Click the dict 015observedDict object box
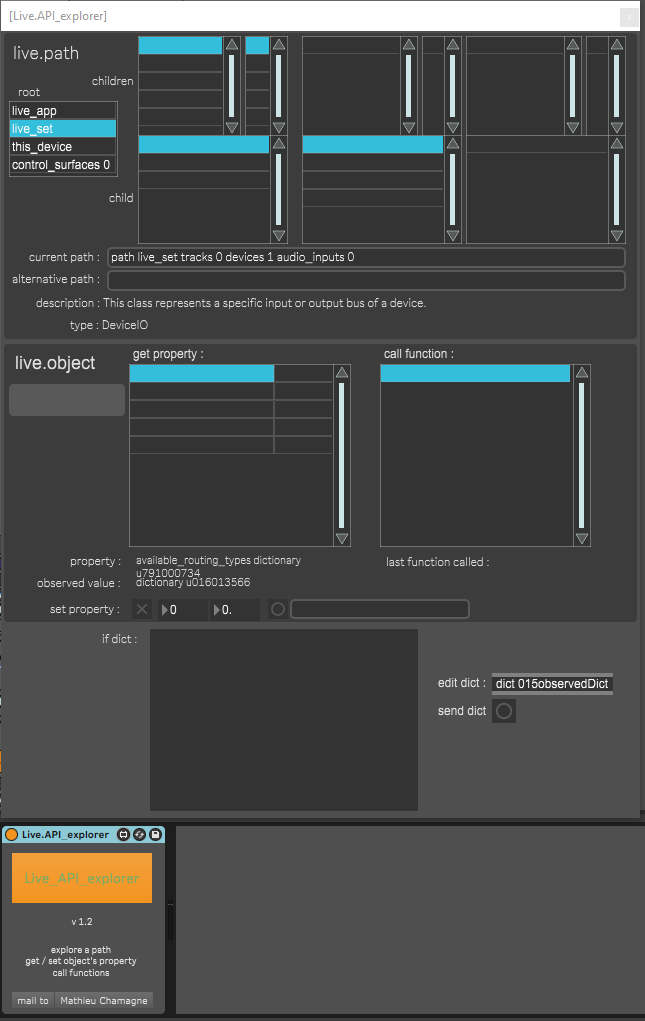 [x=552, y=684]
